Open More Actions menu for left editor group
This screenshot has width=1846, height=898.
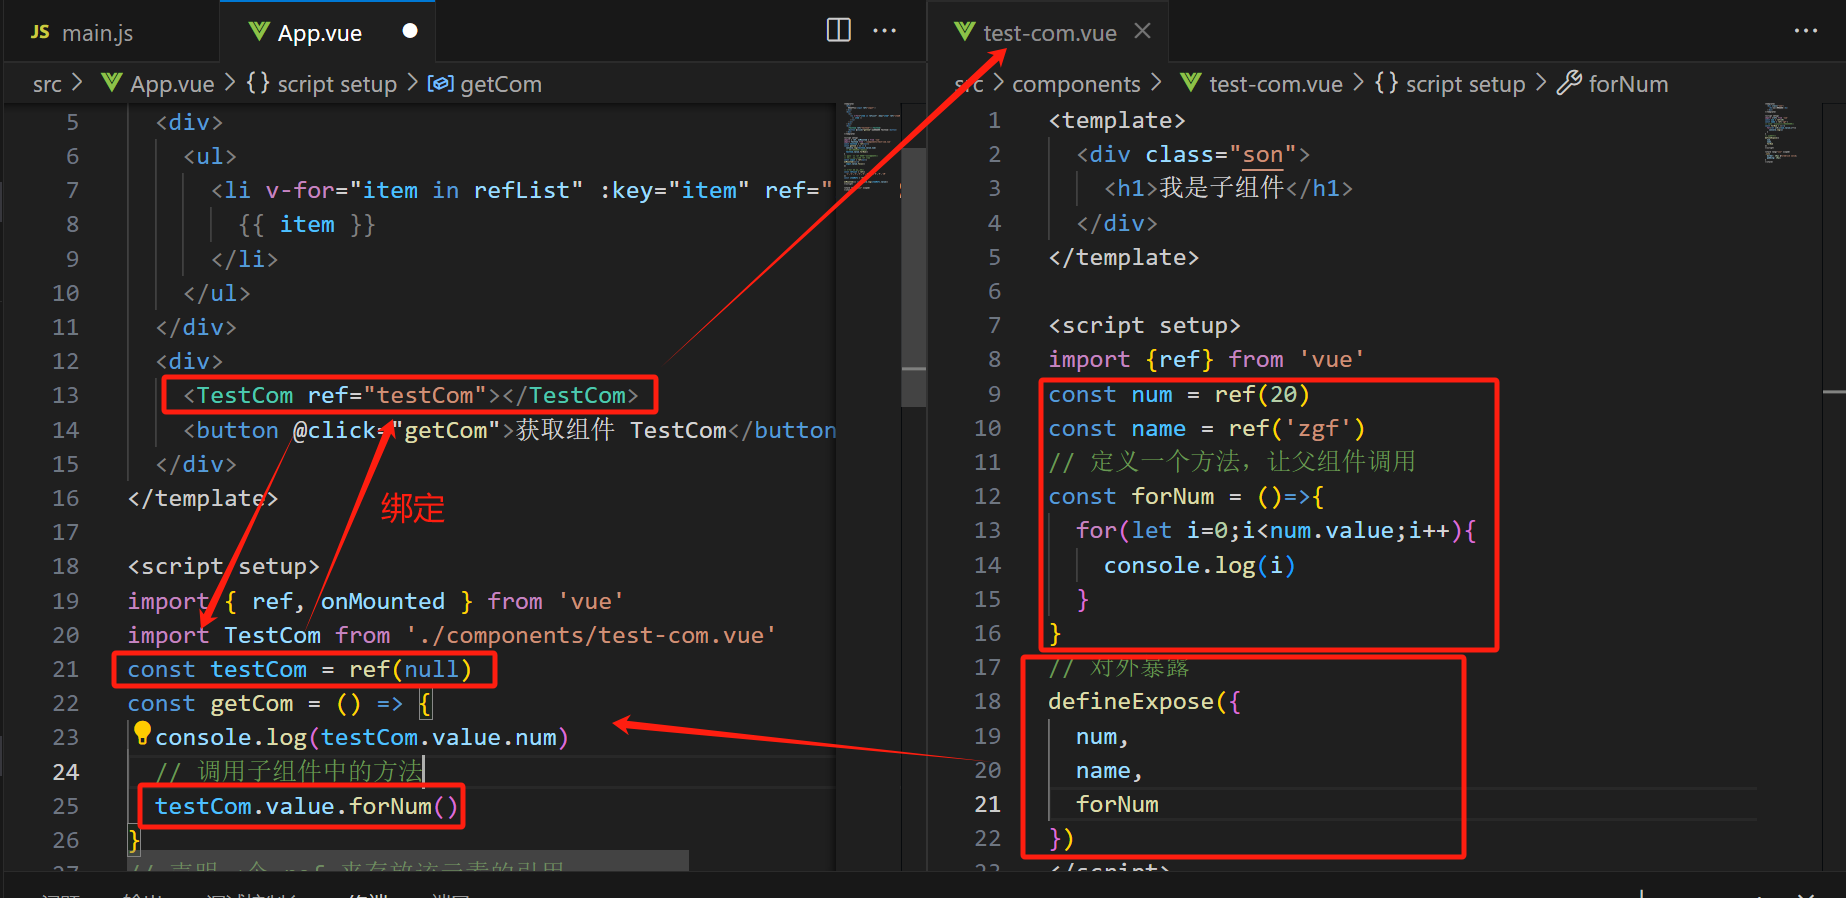pyautogui.click(x=884, y=30)
